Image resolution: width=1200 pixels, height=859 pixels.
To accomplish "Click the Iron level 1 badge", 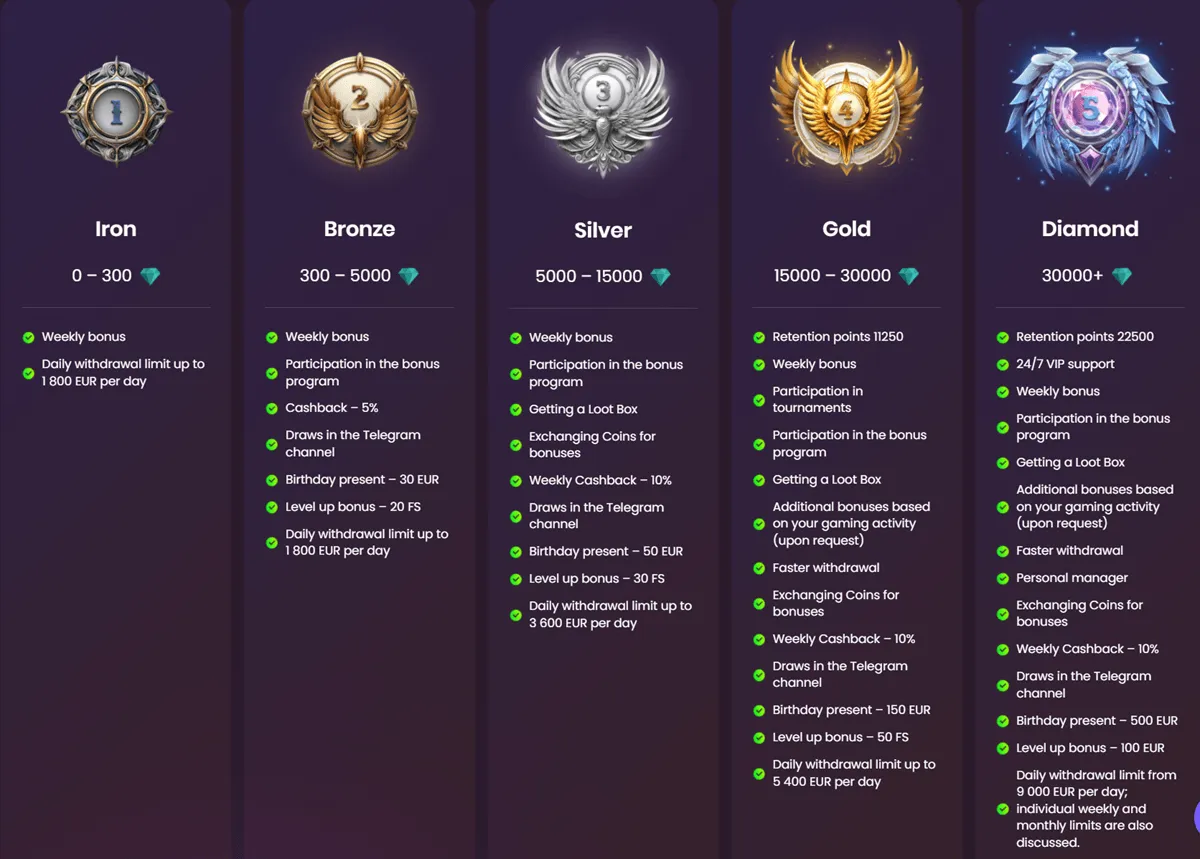I will 116,111.
